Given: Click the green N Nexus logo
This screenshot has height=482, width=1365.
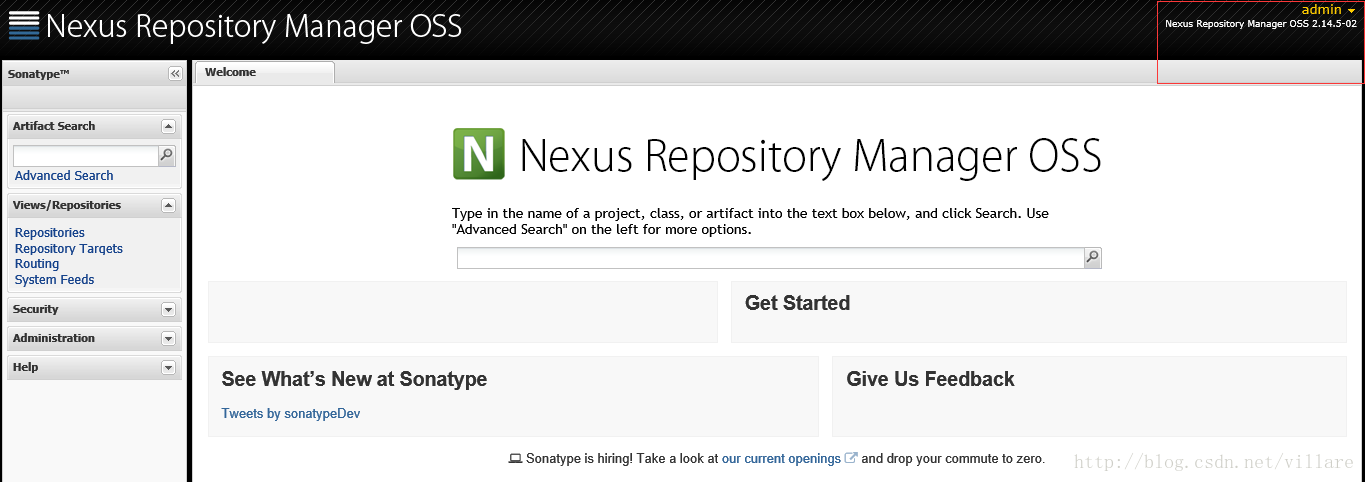Looking at the screenshot, I should (479, 154).
